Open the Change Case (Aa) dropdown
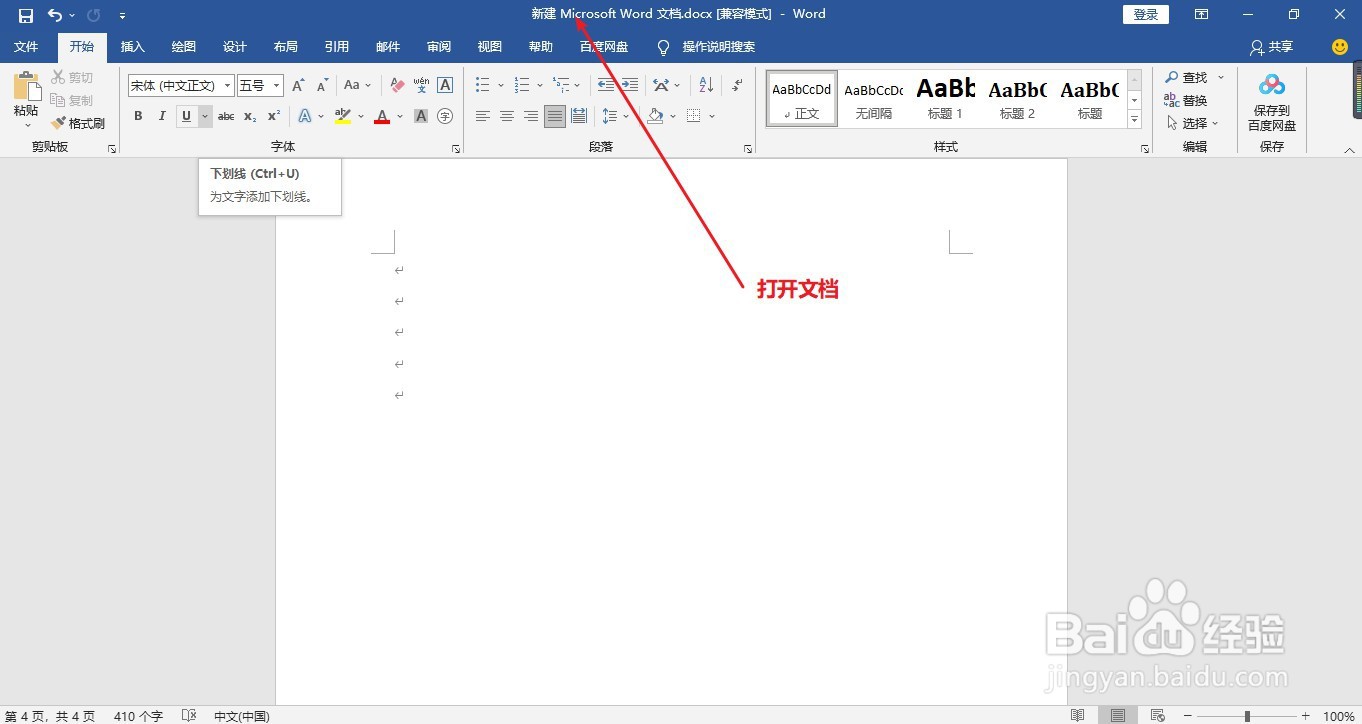 click(357, 86)
